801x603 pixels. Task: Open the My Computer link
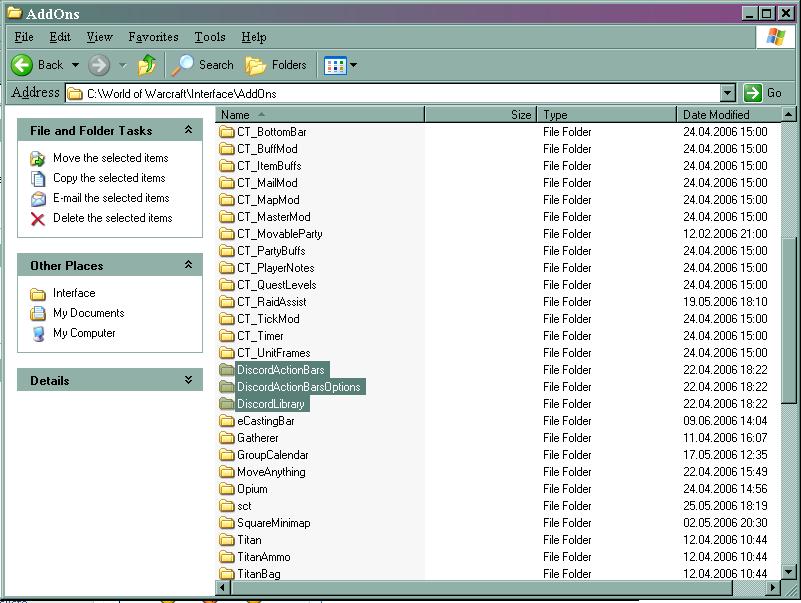[x=84, y=333]
